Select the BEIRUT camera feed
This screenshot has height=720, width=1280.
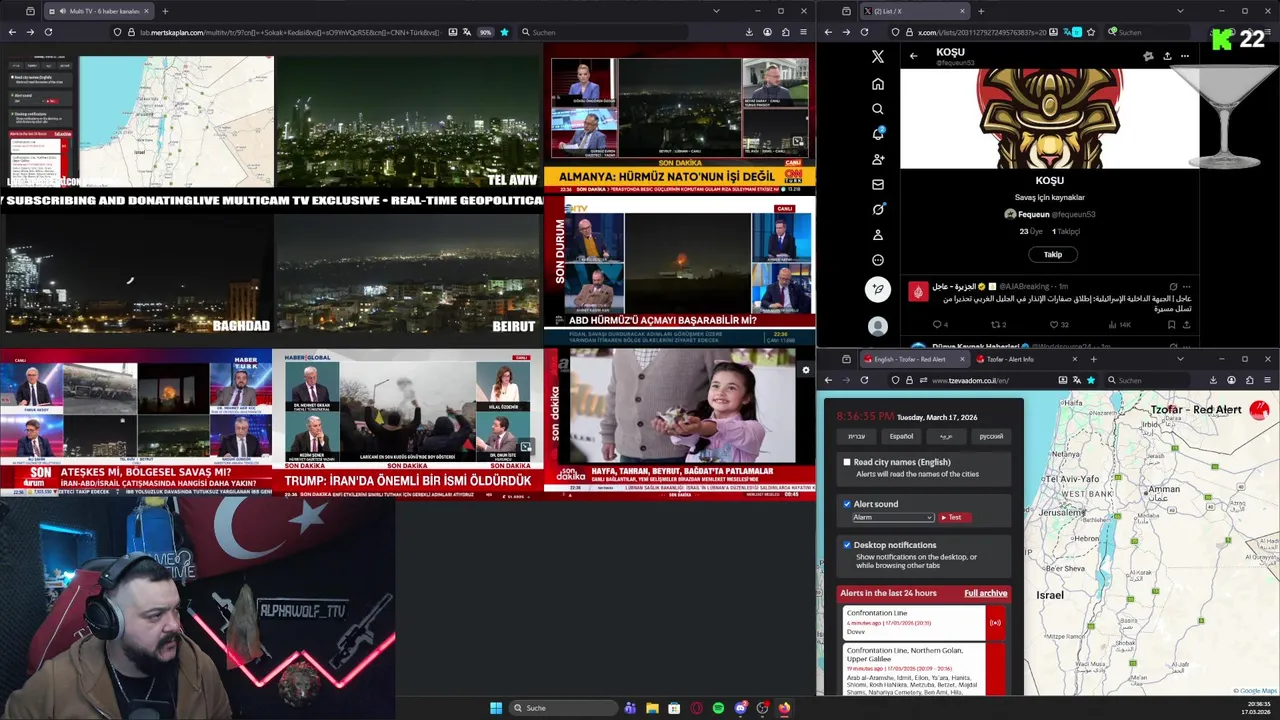pyautogui.click(x=408, y=272)
